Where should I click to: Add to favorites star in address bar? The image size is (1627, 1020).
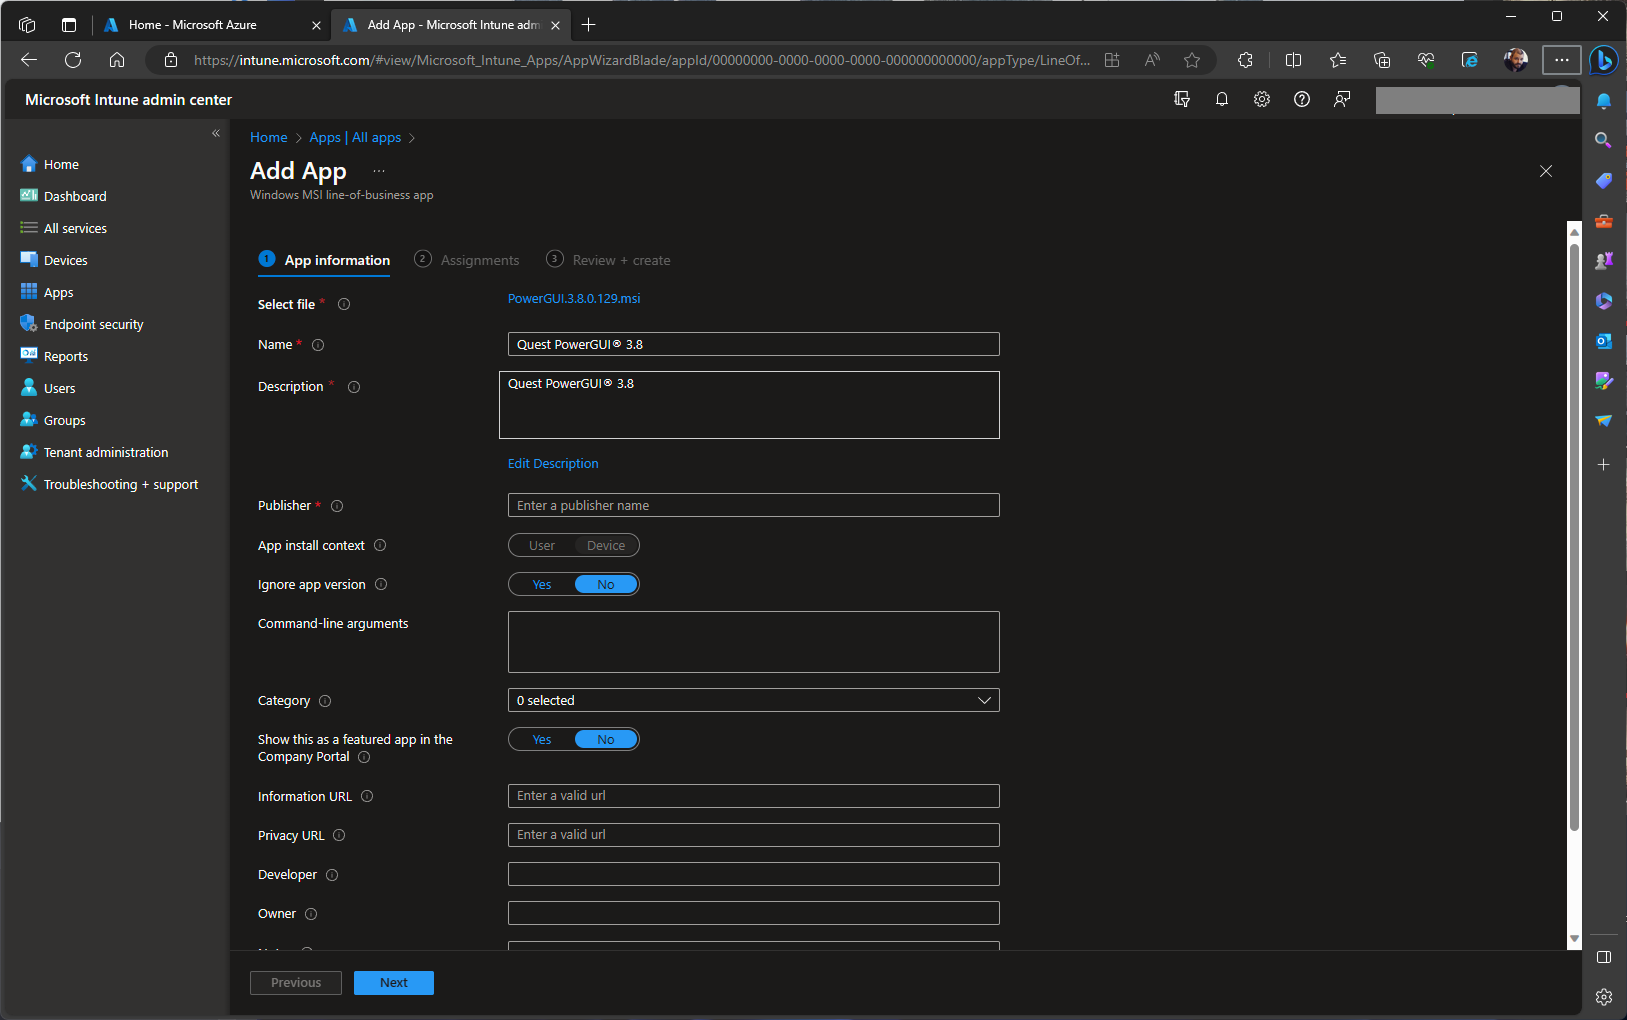tap(1192, 60)
